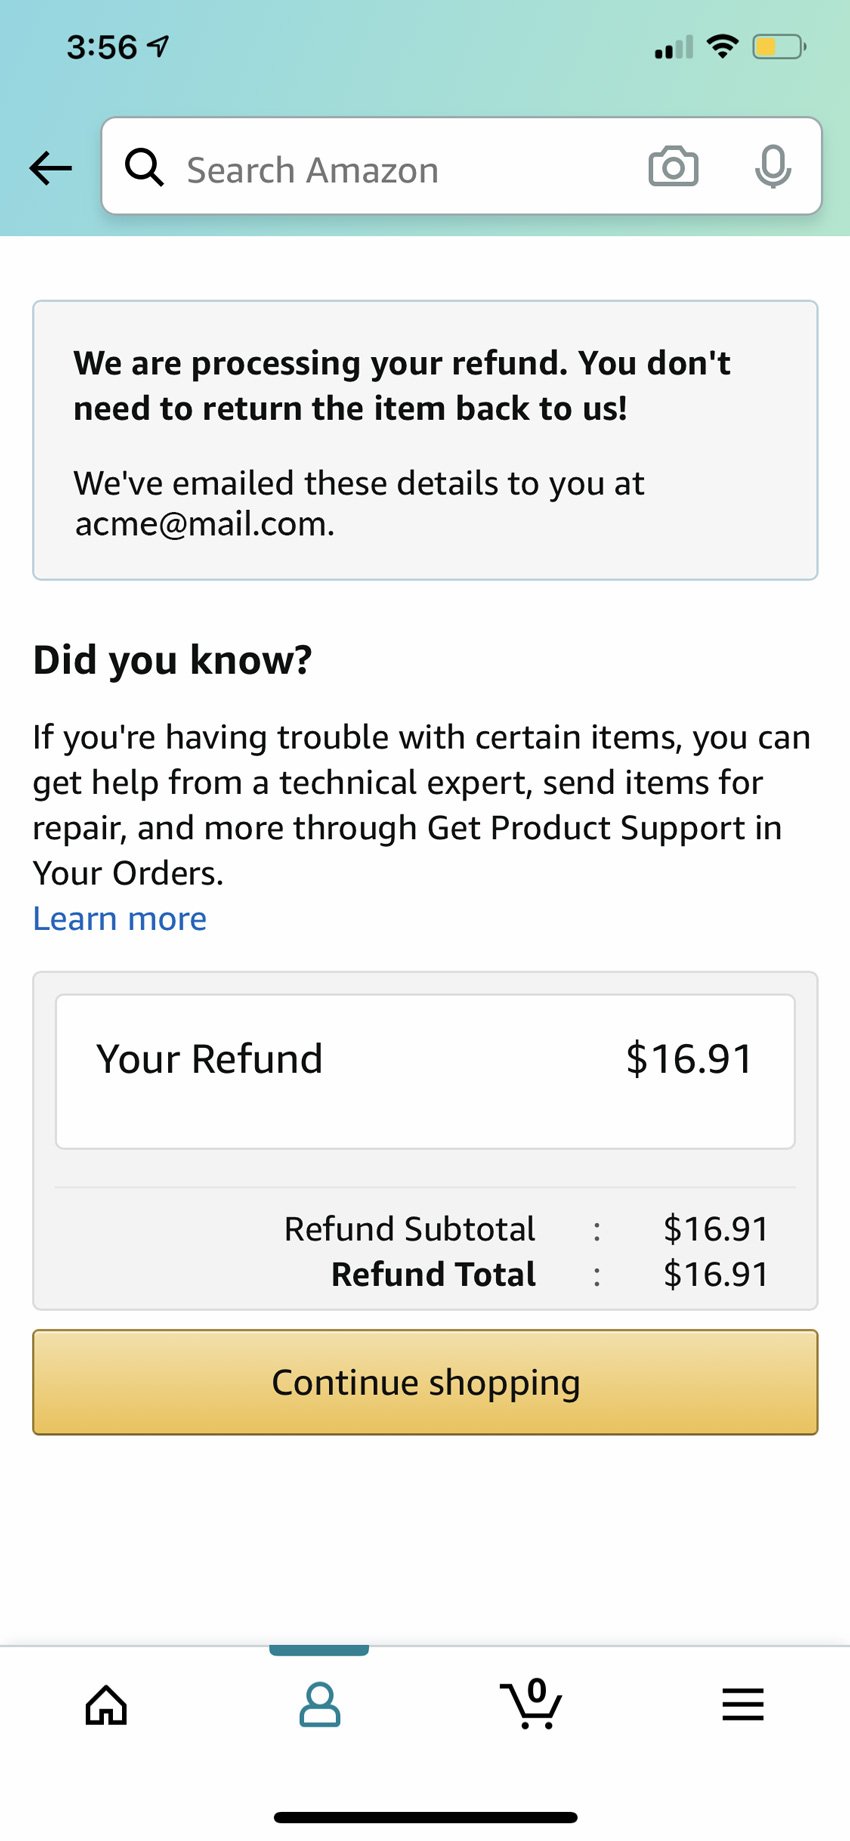Viewport: 850px width, 1841px height.
Task: Open the Profile account icon
Action: click(318, 1705)
